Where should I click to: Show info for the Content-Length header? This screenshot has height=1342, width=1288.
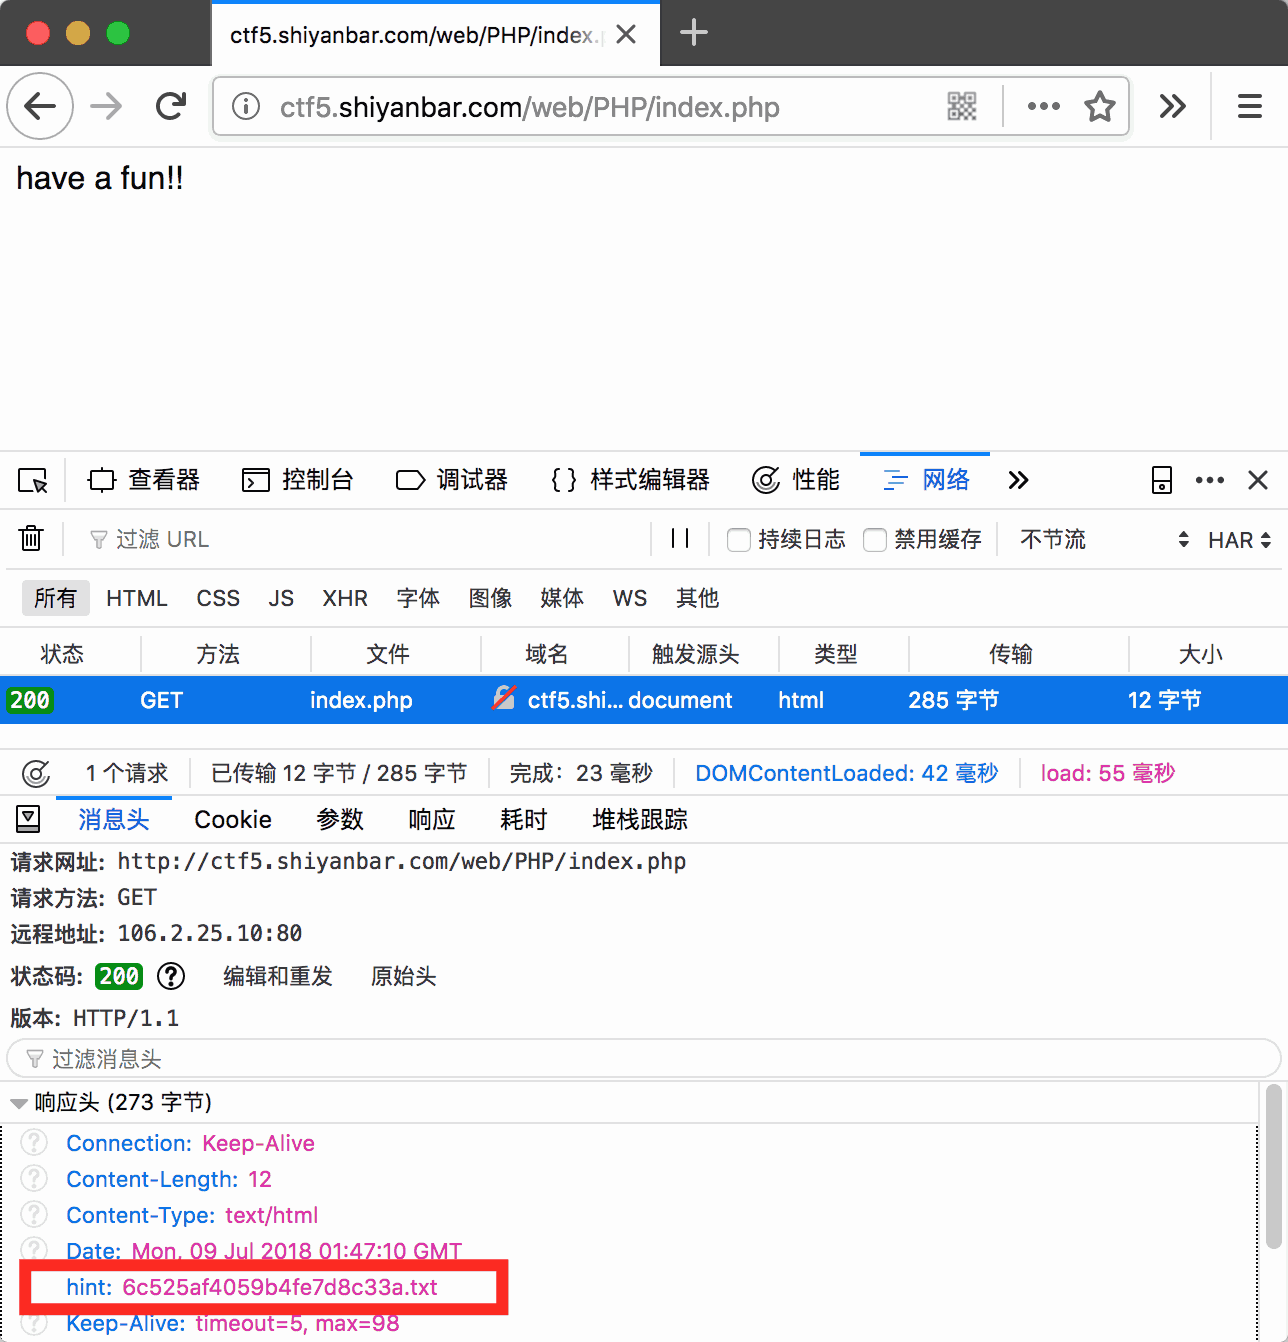pos(34,1179)
